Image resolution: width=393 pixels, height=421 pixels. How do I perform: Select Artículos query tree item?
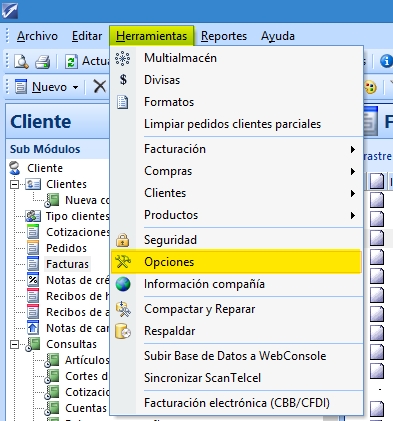coord(87,360)
